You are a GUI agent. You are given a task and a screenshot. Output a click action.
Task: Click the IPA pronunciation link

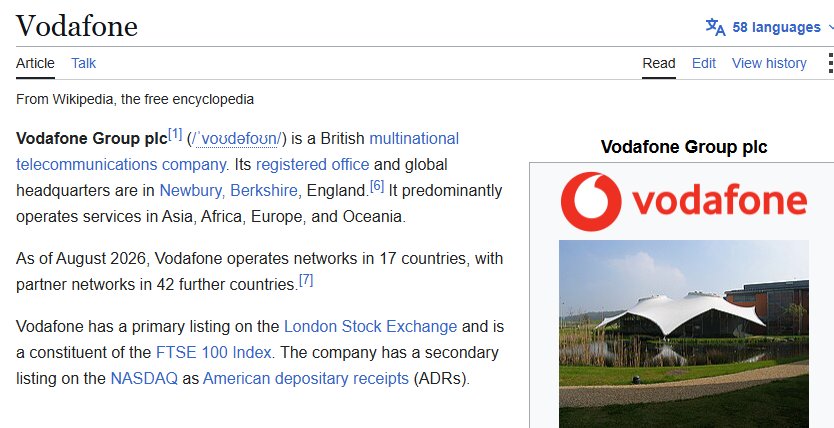pyautogui.click(x=236, y=139)
